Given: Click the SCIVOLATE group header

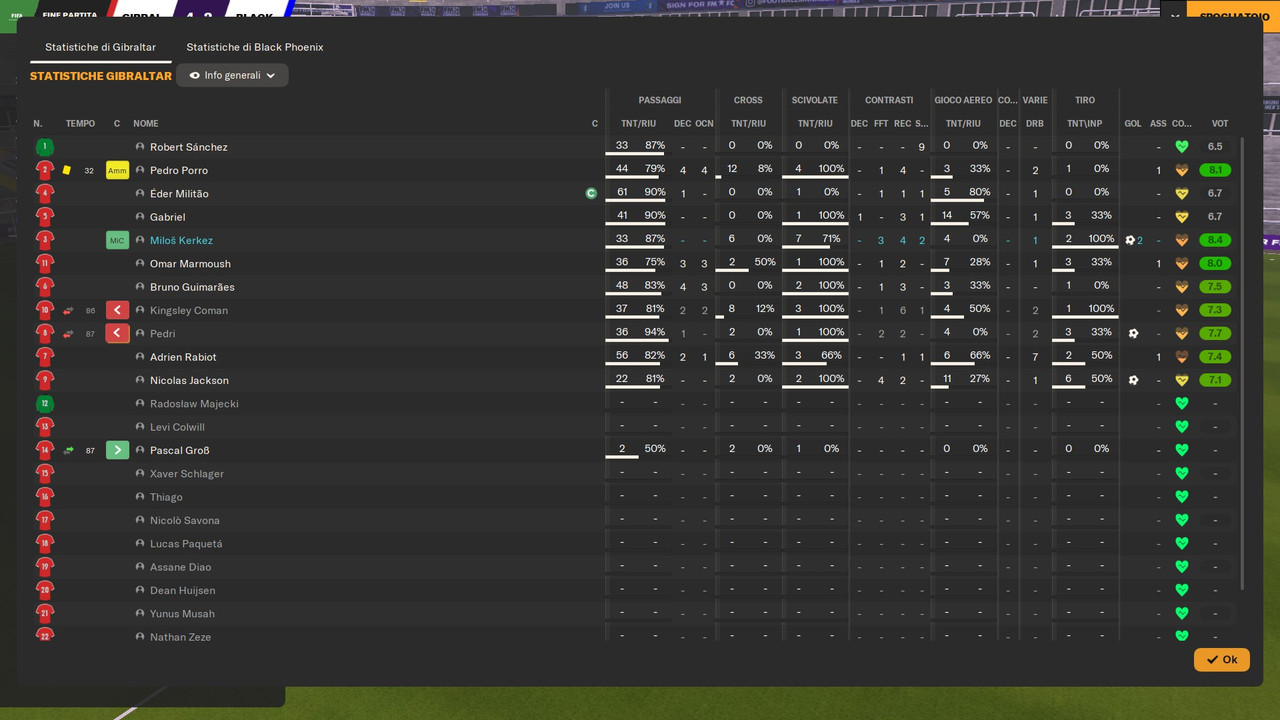Looking at the screenshot, I should click(x=815, y=100).
